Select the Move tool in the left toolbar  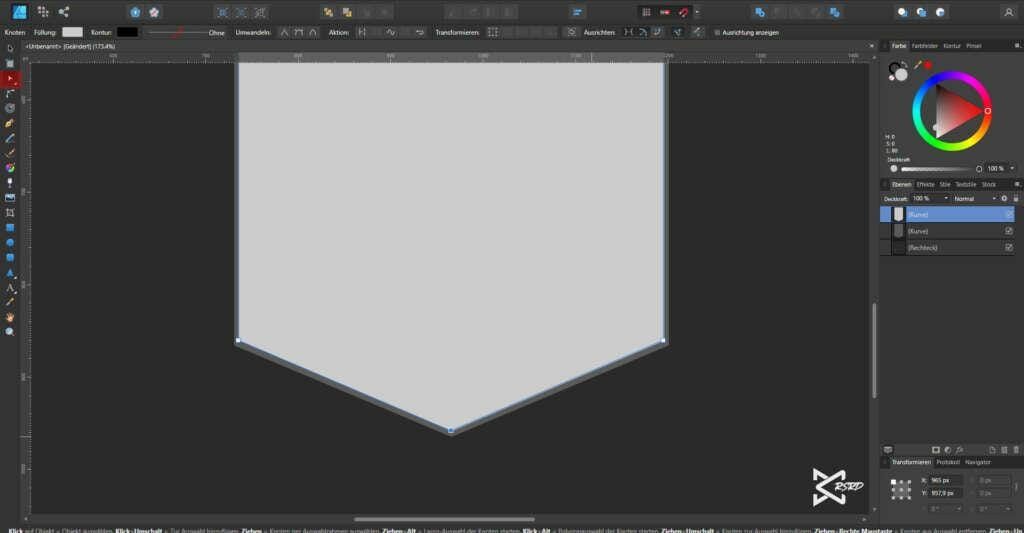coord(10,48)
